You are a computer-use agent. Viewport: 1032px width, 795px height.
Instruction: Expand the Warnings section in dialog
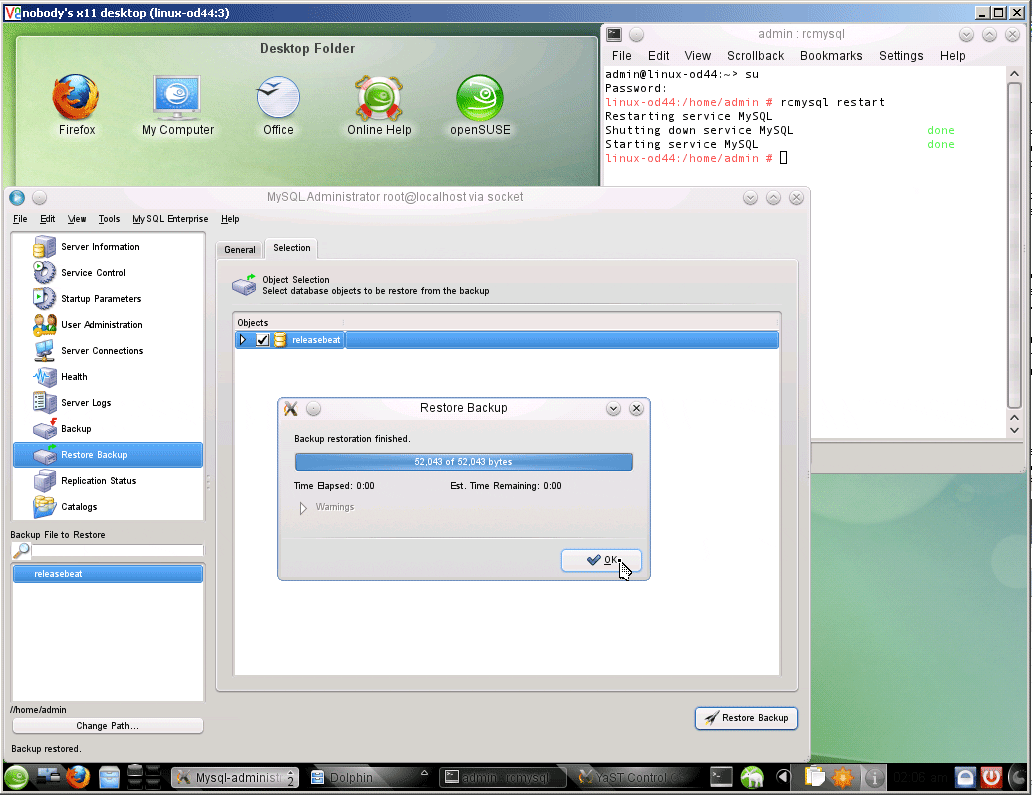pyautogui.click(x=303, y=507)
